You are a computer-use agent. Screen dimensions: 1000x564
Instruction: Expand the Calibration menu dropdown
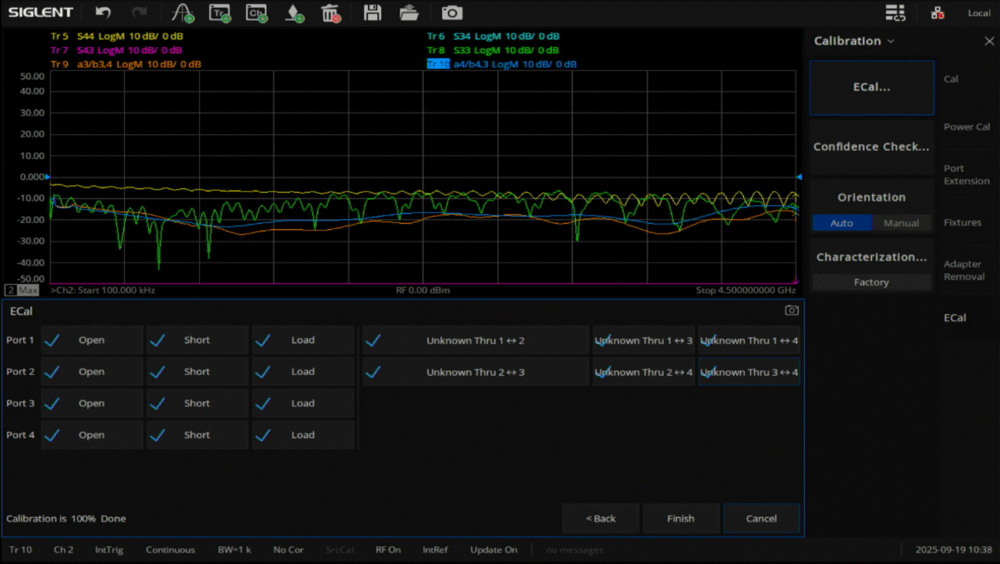point(854,41)
